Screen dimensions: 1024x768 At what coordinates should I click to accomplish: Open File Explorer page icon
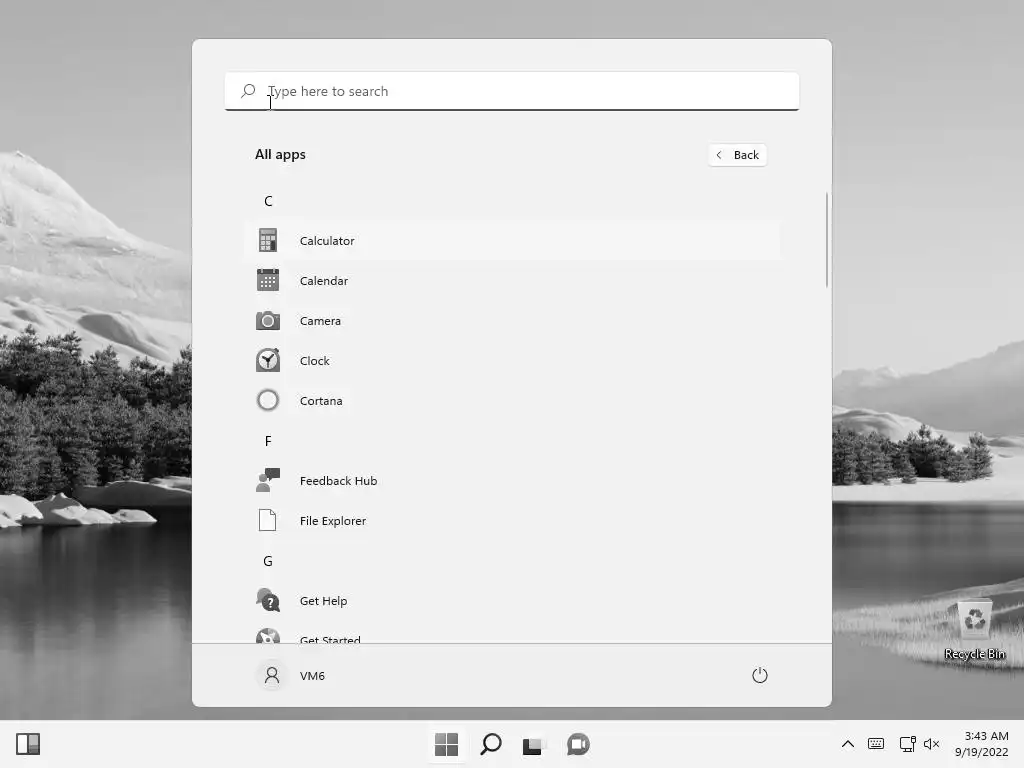(268, 520)
